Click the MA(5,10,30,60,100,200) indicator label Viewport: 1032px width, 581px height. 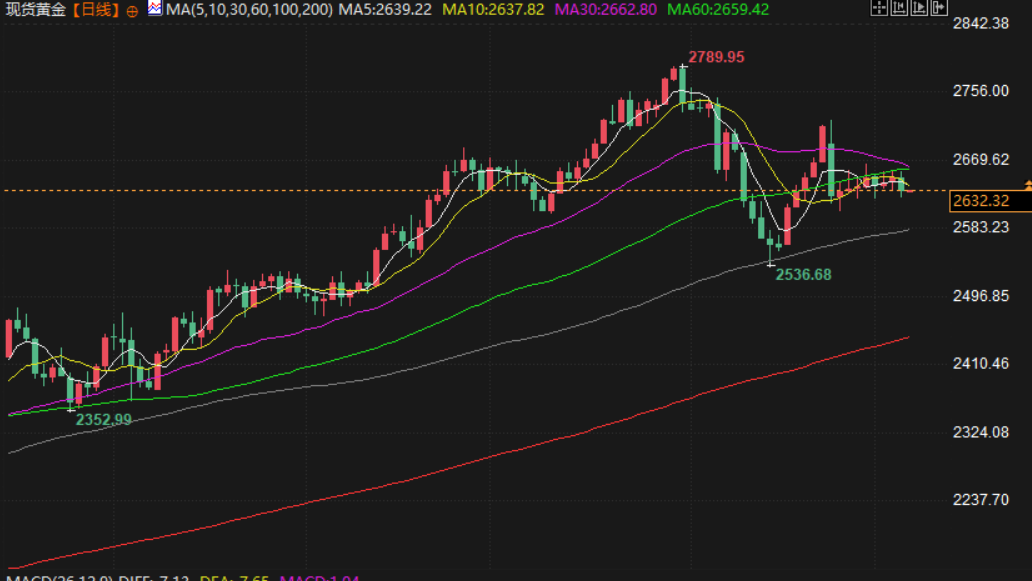(249, 10)
